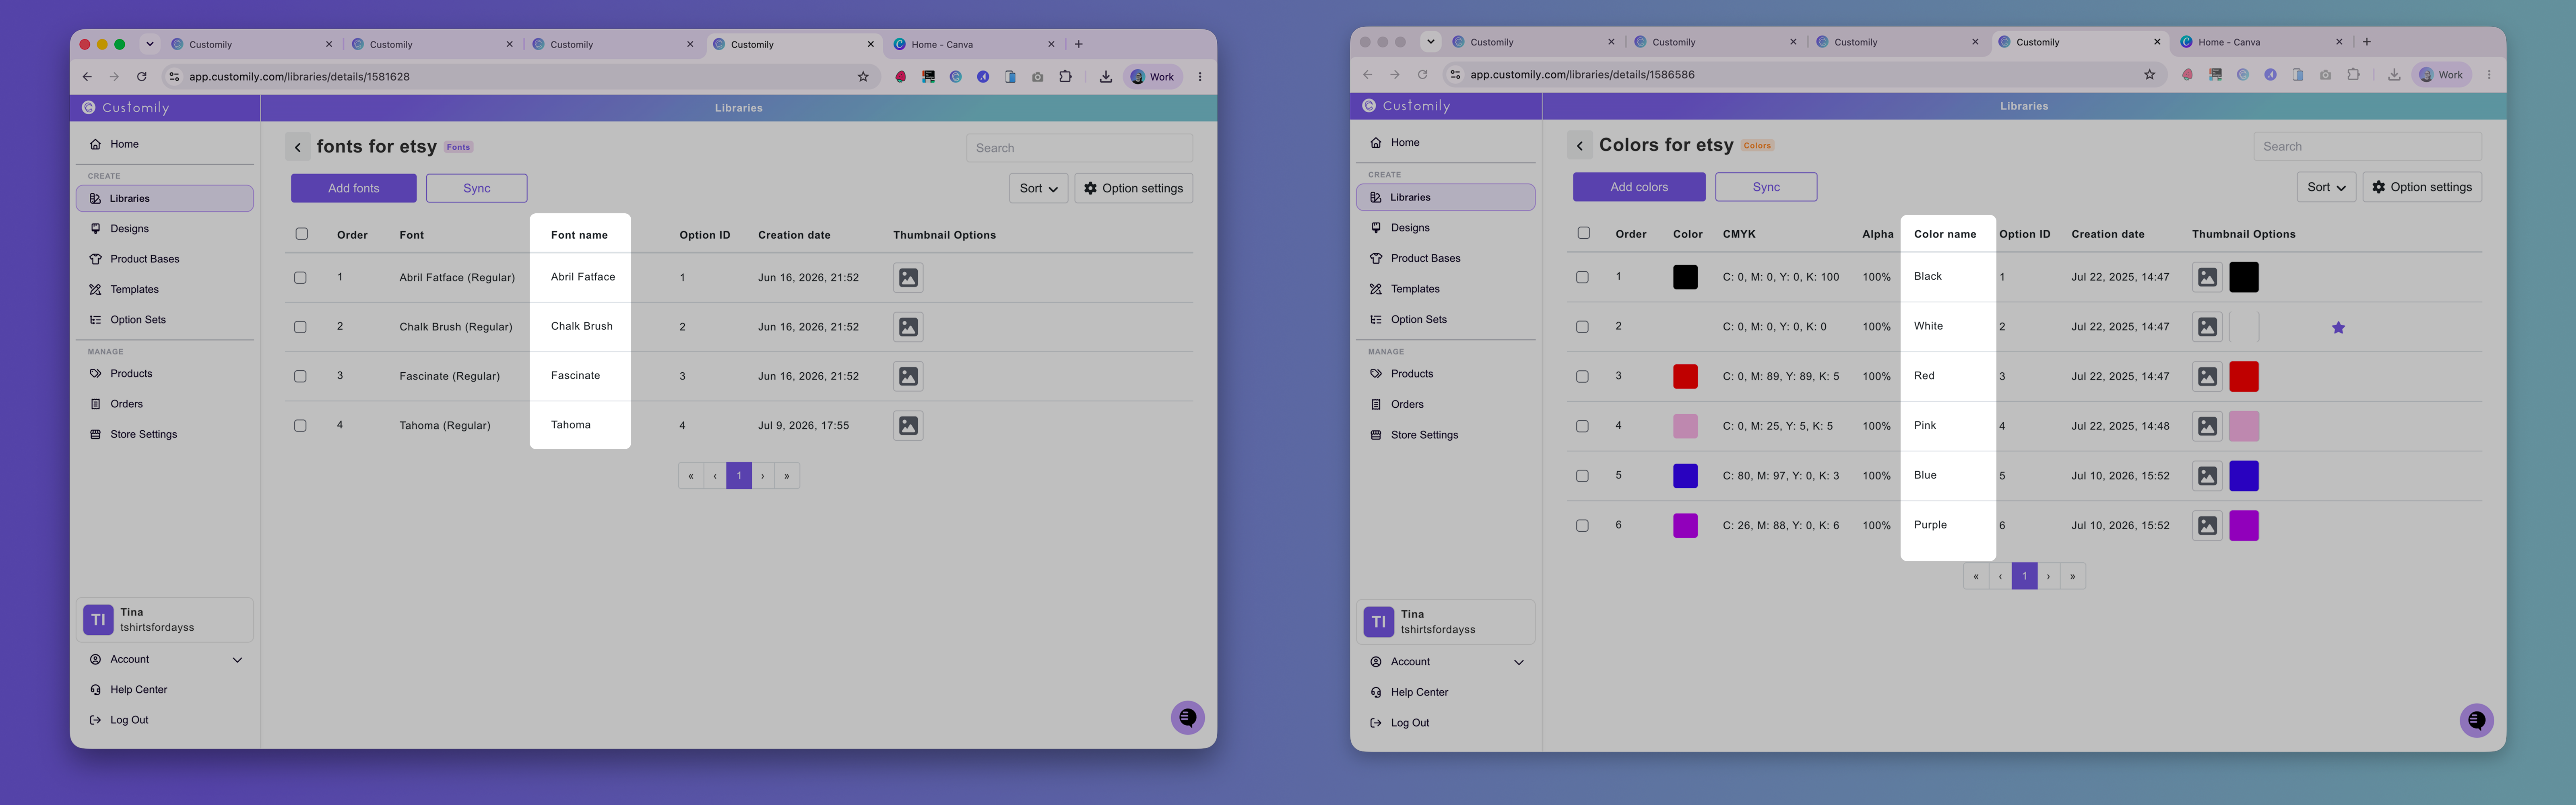Tick the checkbox for the Black color row
The height and width of the screenshot is (805, 2576).
[1582, 277]
